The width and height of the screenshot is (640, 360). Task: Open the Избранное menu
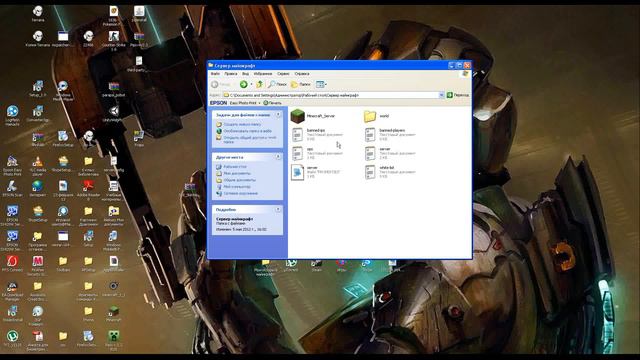coord(263,74)
